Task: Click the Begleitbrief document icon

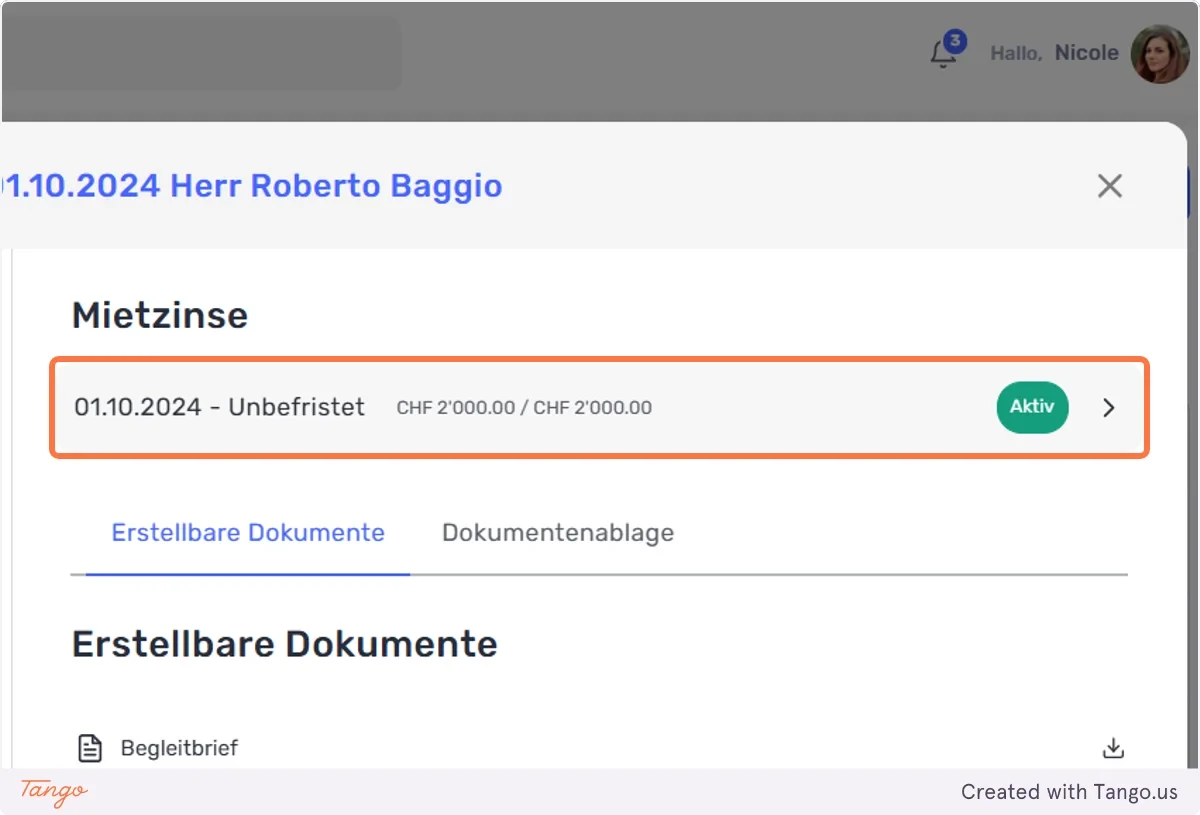Action: click(x=90, y=748)
